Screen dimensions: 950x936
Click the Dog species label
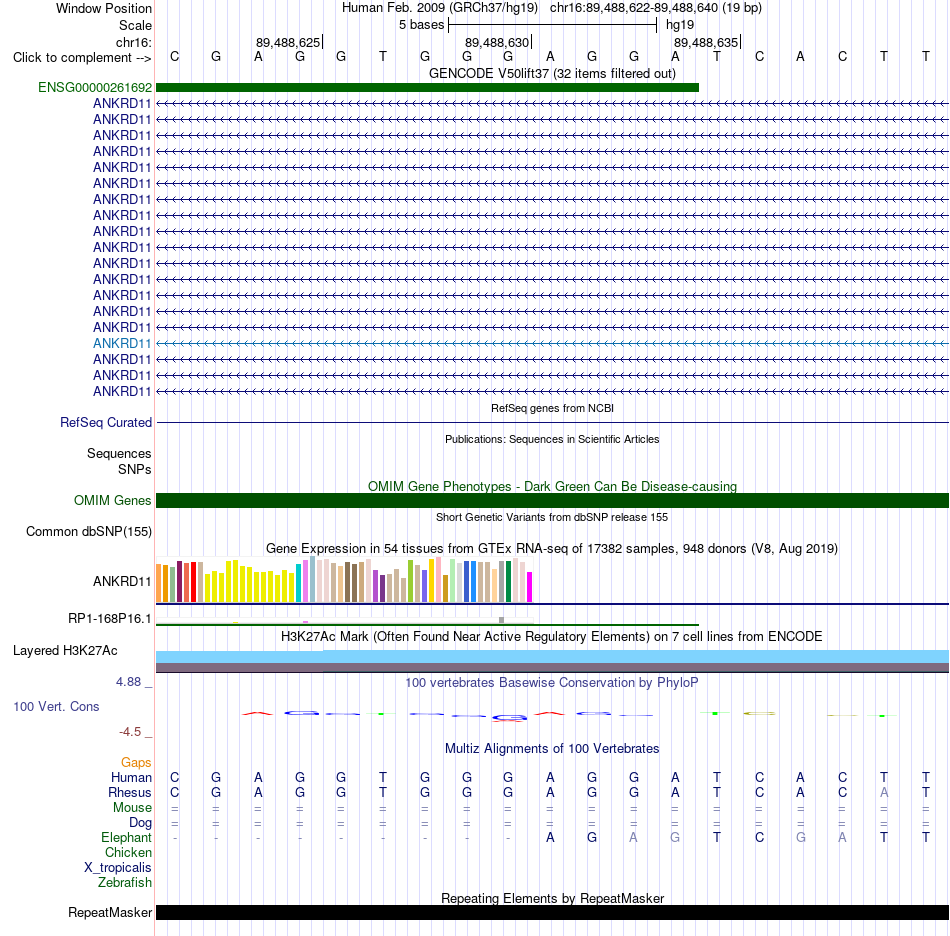[x=140, y=823]
